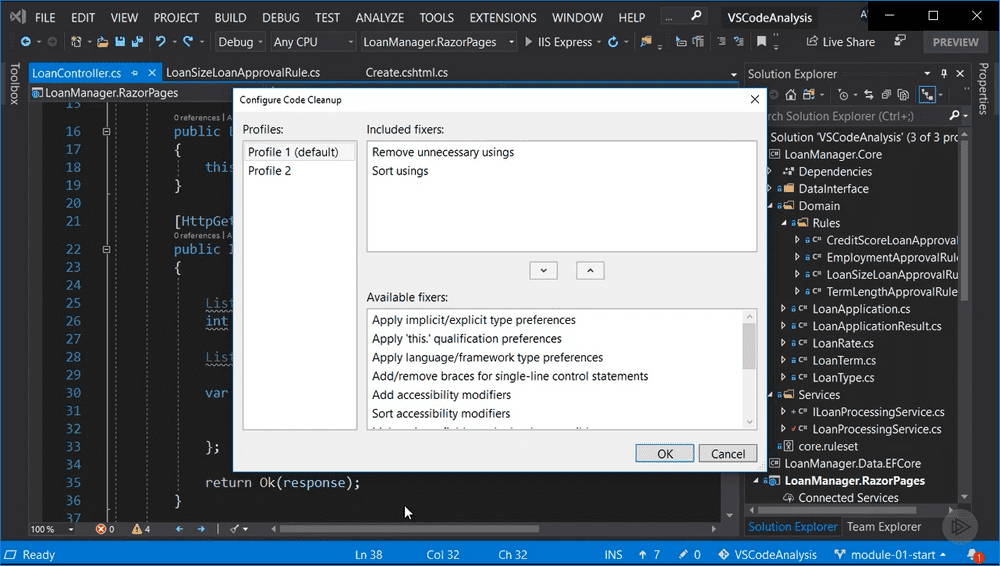The width and height of the screenshot is (1000, 566).
Task: Click OK in Configure Code Cleanup dialog
Action: tap(665, 454)
